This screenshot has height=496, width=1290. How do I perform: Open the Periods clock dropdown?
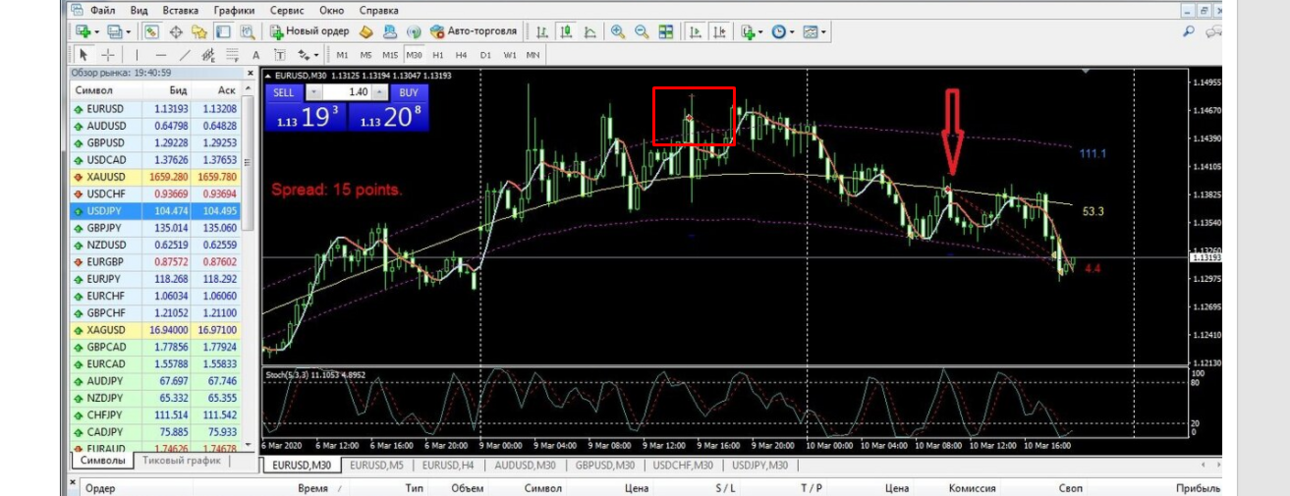coord(782,32)
